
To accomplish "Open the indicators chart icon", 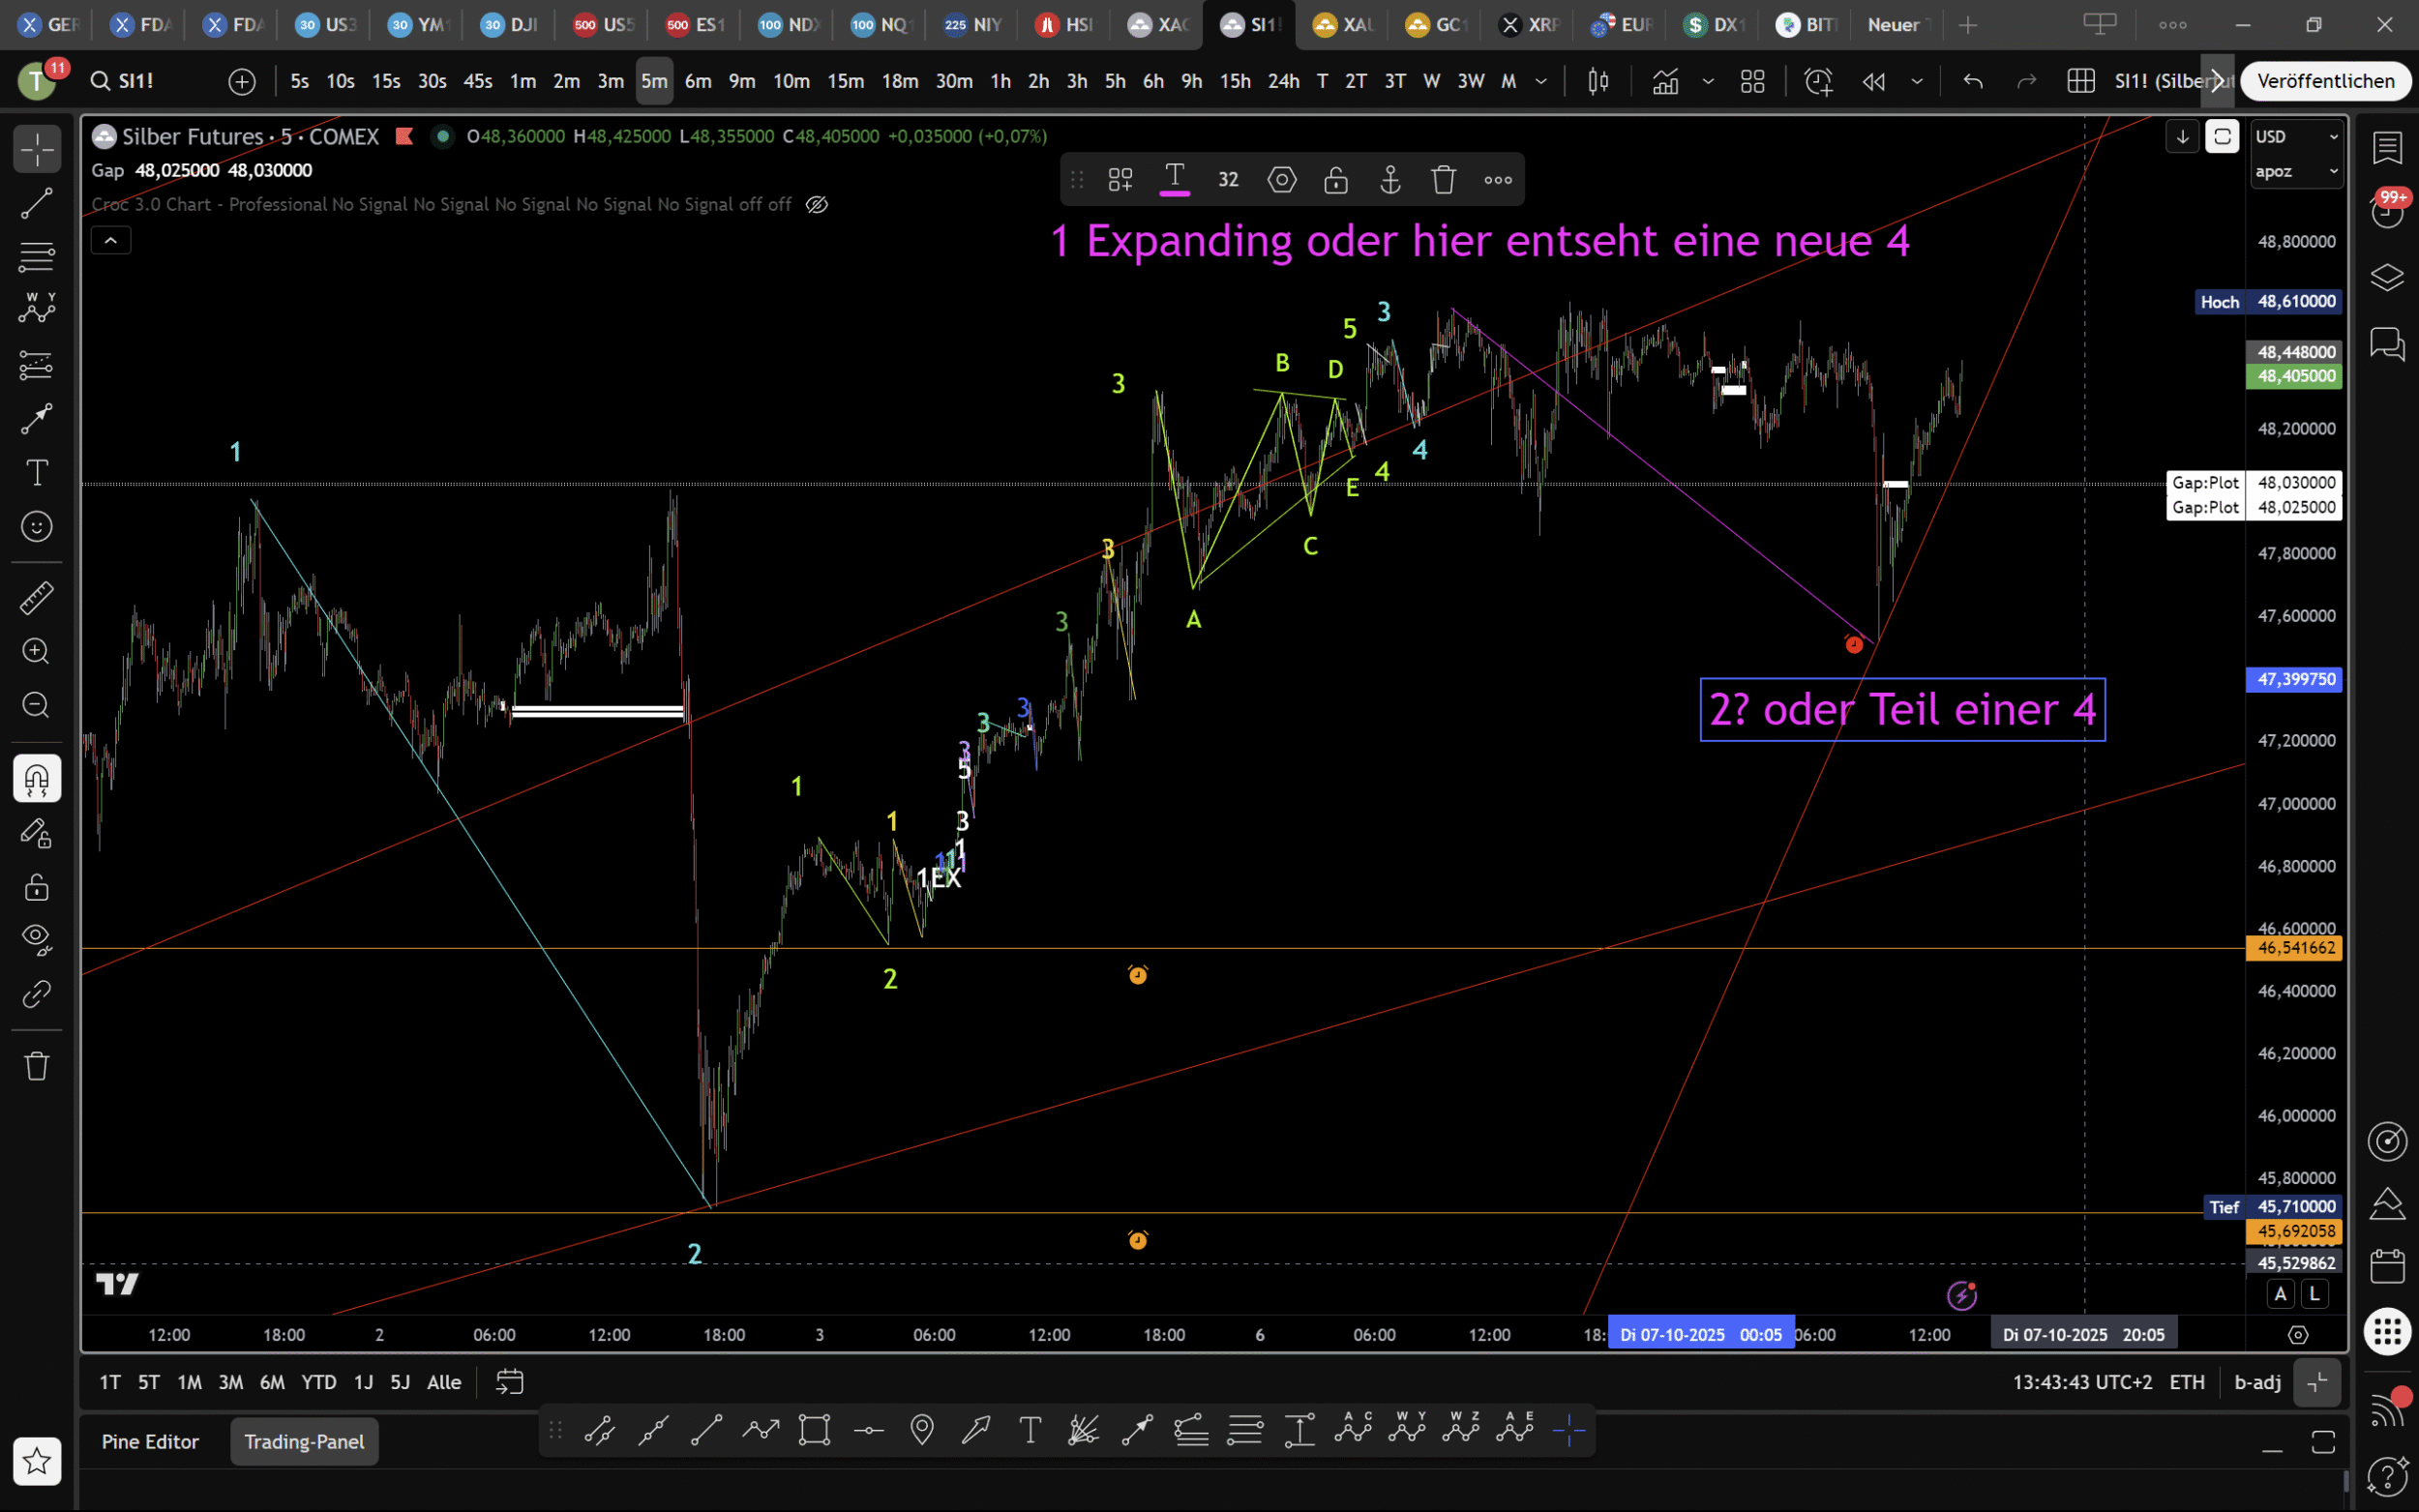I will (1666, 81).
